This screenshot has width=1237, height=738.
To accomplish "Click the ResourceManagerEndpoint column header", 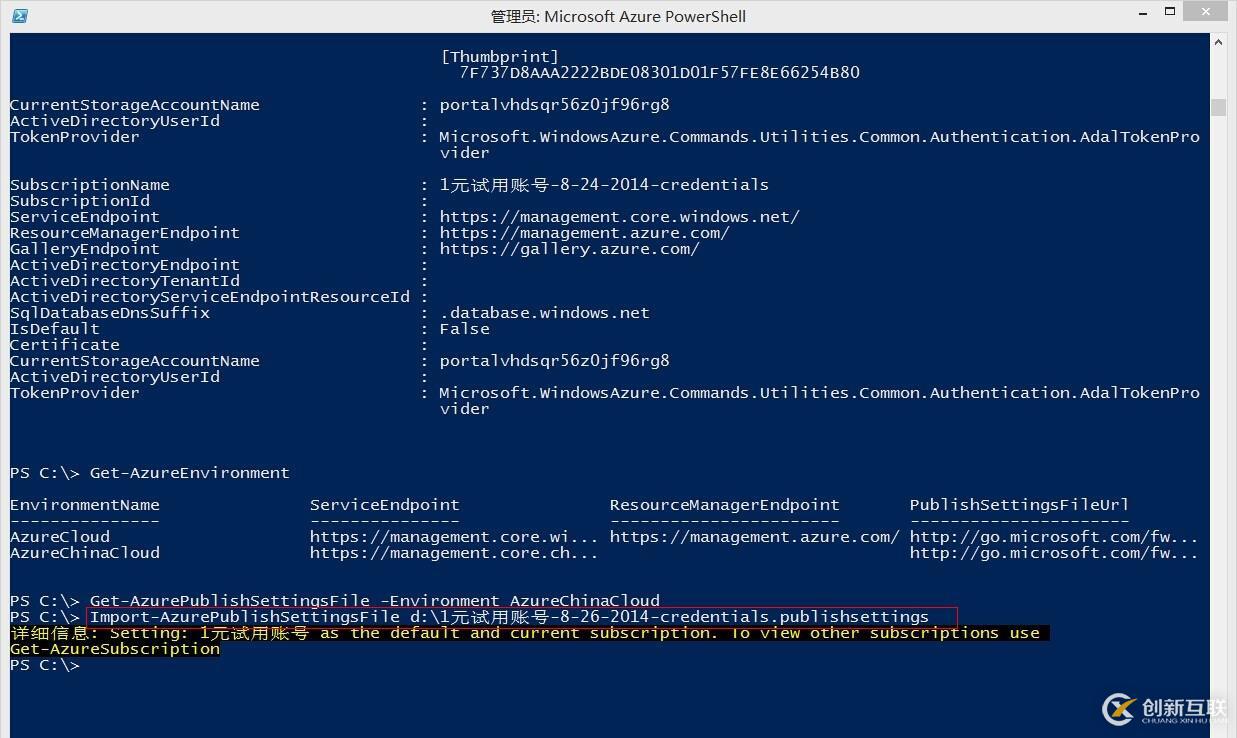I will pos(725,505).
